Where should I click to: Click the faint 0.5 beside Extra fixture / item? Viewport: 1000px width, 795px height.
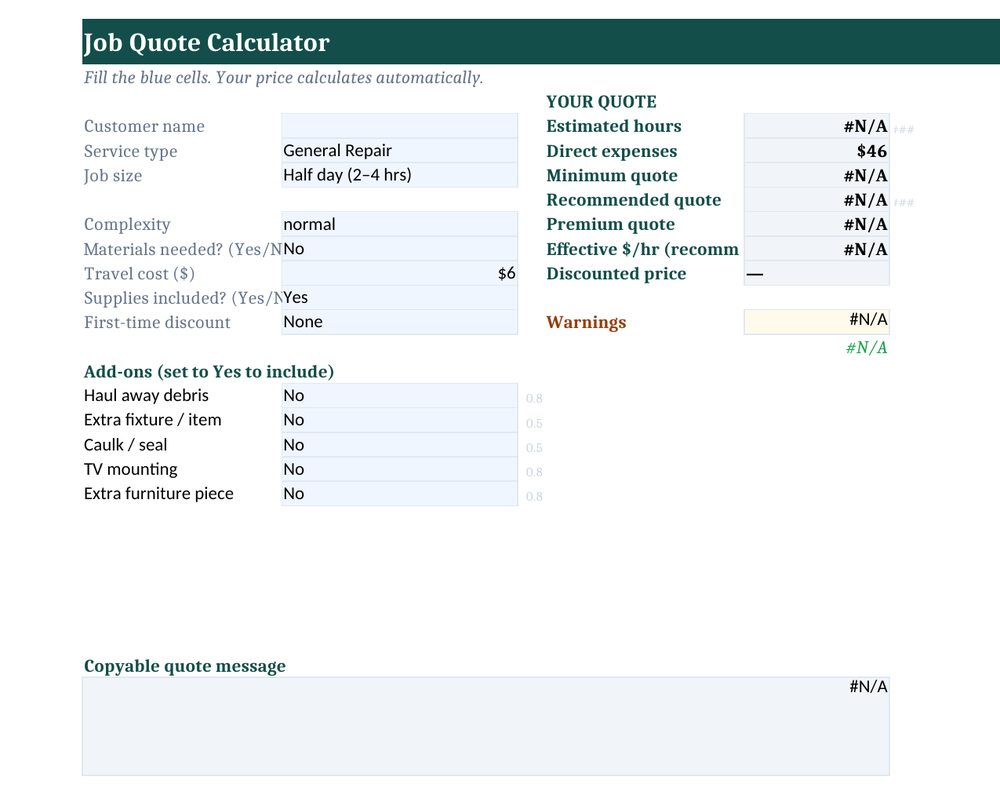point(534,423)
